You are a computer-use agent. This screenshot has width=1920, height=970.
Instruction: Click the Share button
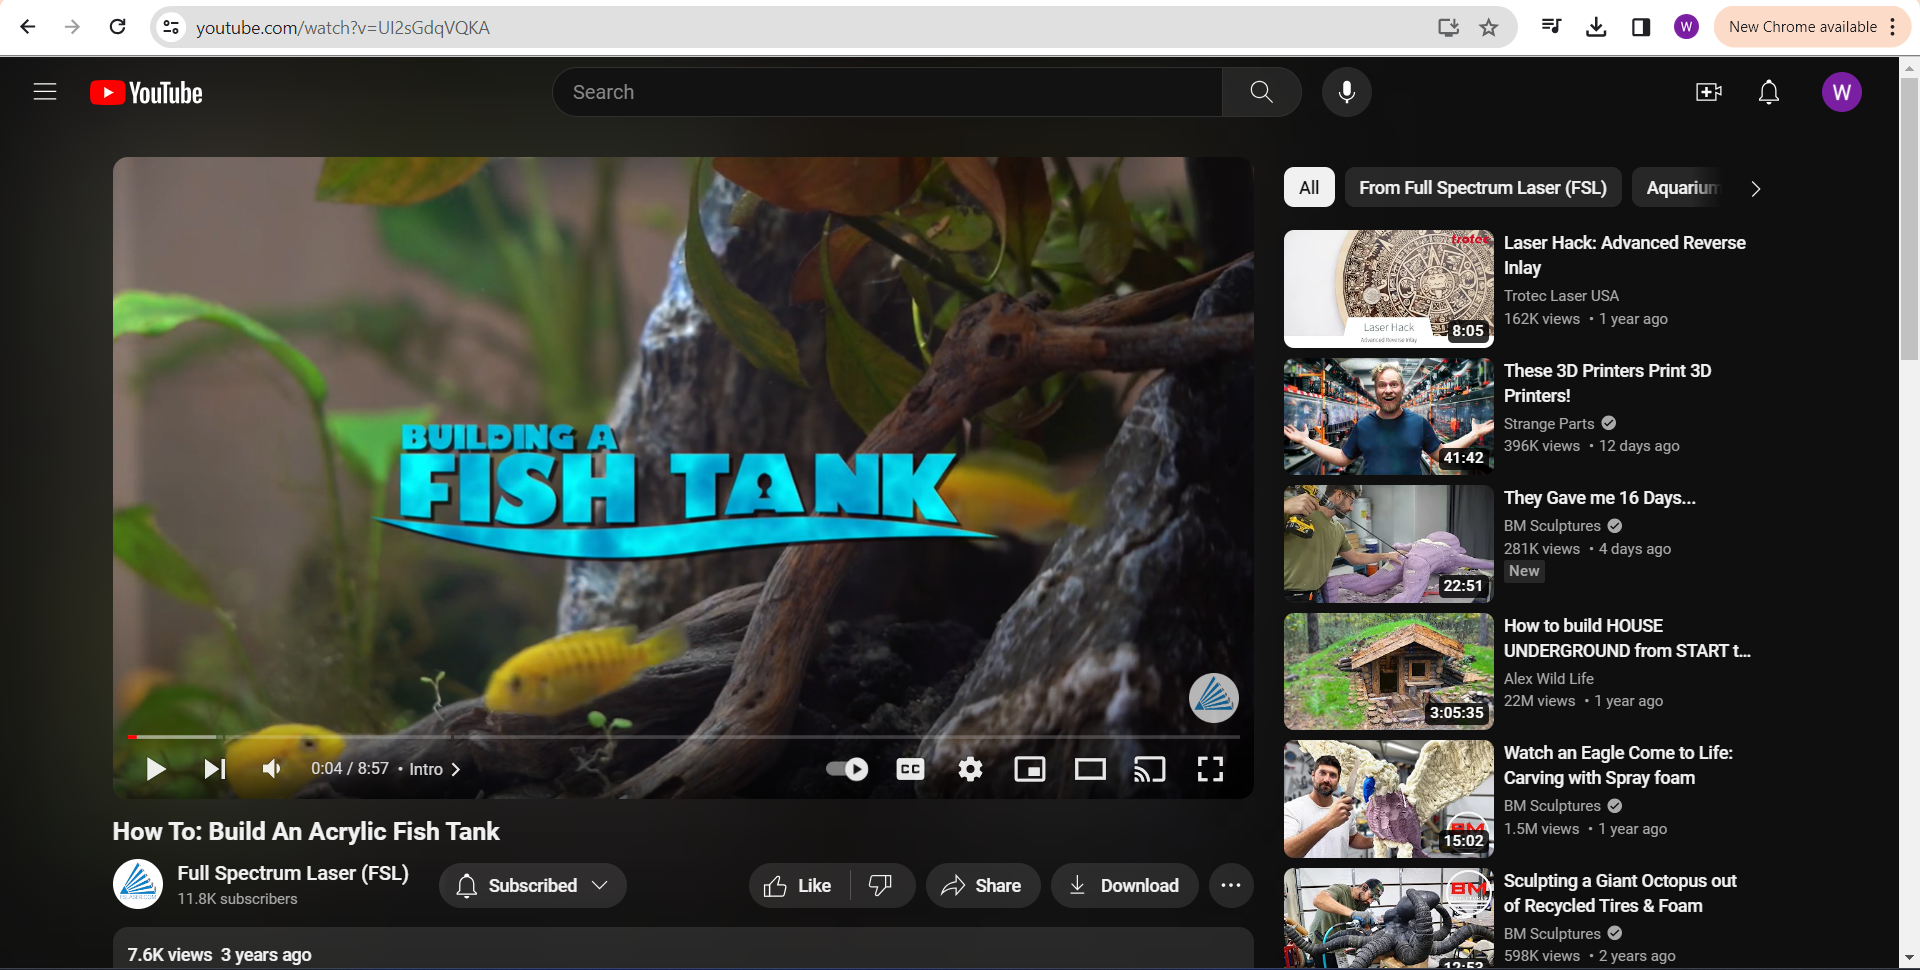coord(982,886)
